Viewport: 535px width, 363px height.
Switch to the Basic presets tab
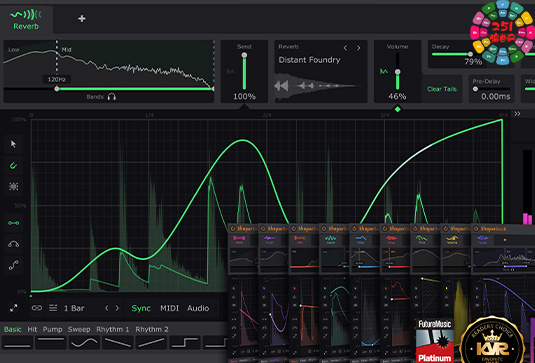tap(13, 329)
